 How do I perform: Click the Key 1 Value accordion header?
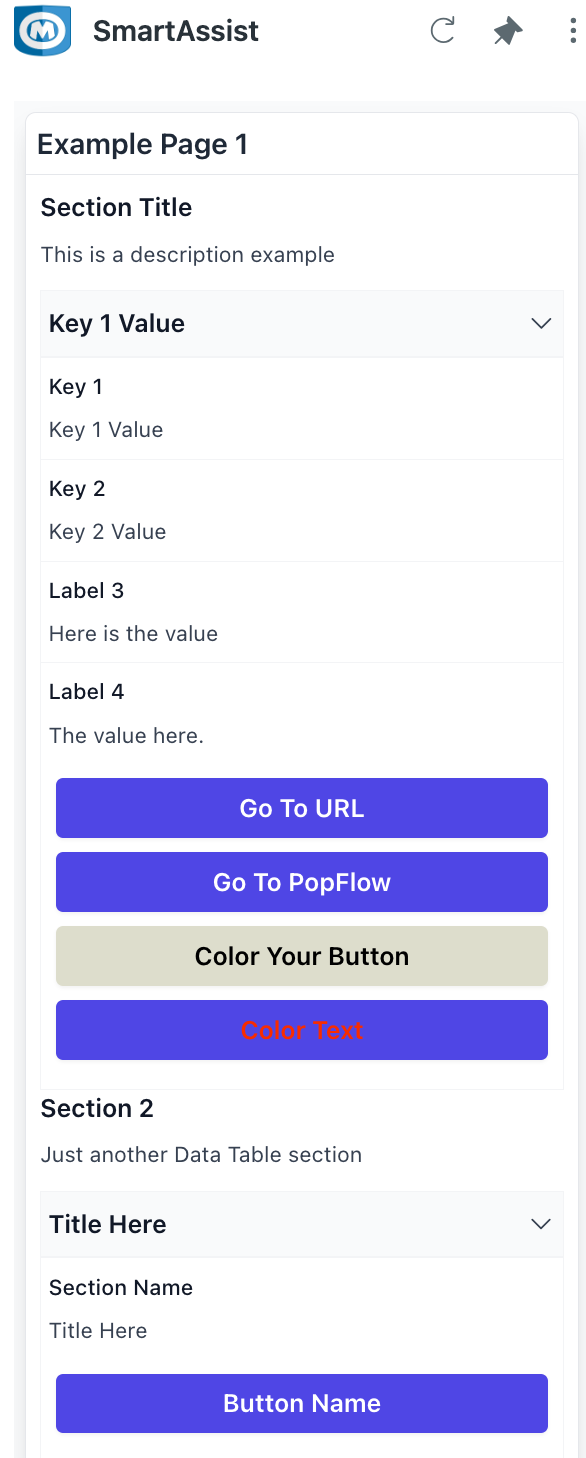[x=302, y=324]
